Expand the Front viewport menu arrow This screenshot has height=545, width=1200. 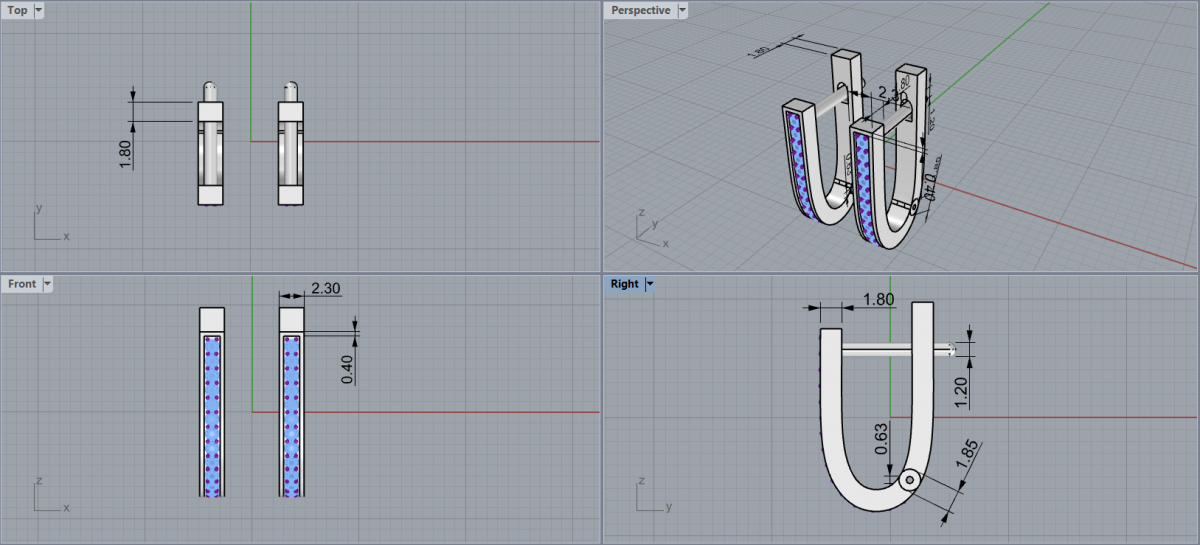click(x=47, y=284)
